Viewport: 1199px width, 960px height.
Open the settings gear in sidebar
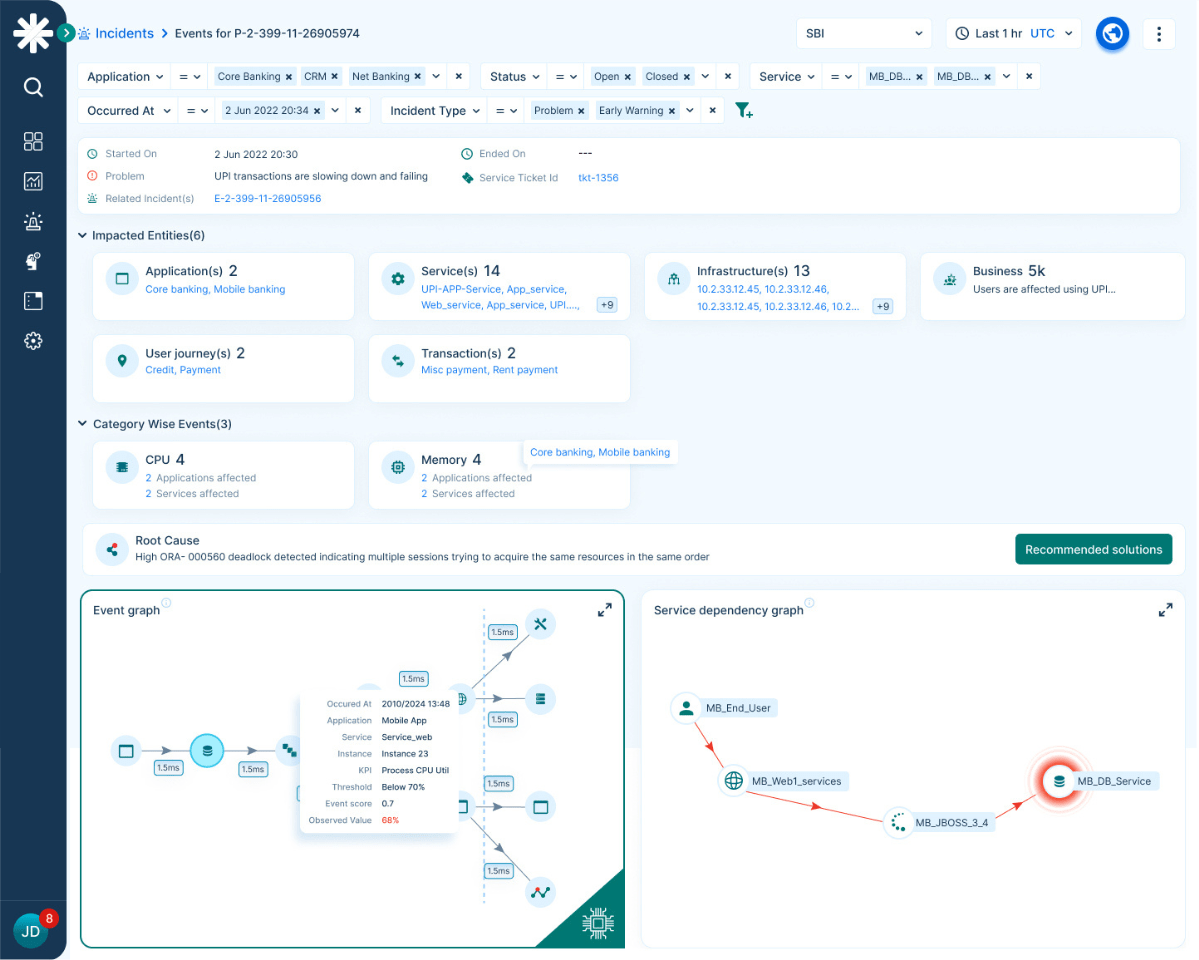pyautogui.click(x=33, y=341)
